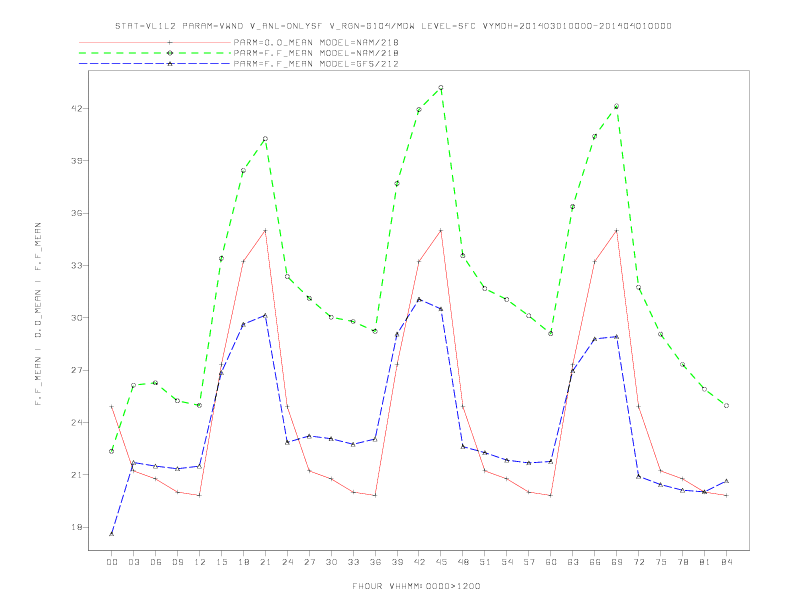The image size is (792, 612).
Task: Click the x-axis label FHOUR VHHMM=0000>1200
Action: (416, 586)
